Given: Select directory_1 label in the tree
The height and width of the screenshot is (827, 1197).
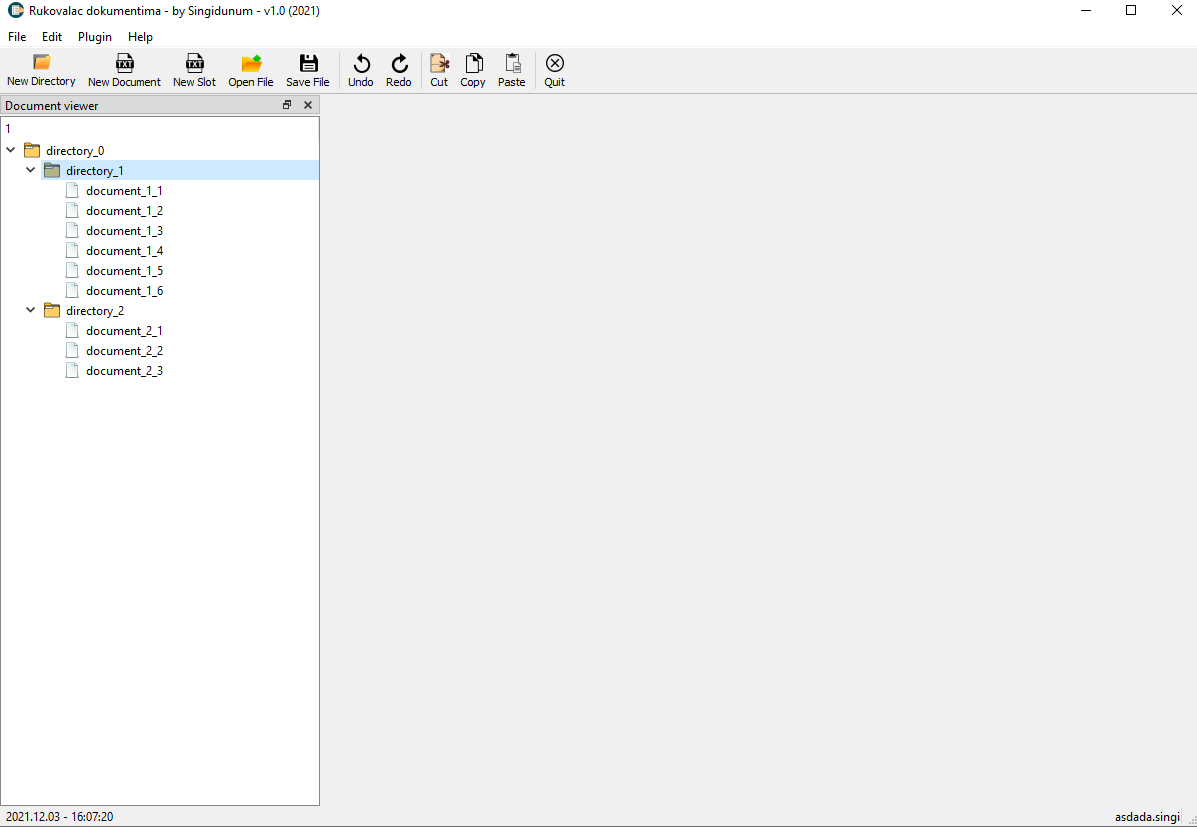Looking at the screenshot, I should click(95, 171).
